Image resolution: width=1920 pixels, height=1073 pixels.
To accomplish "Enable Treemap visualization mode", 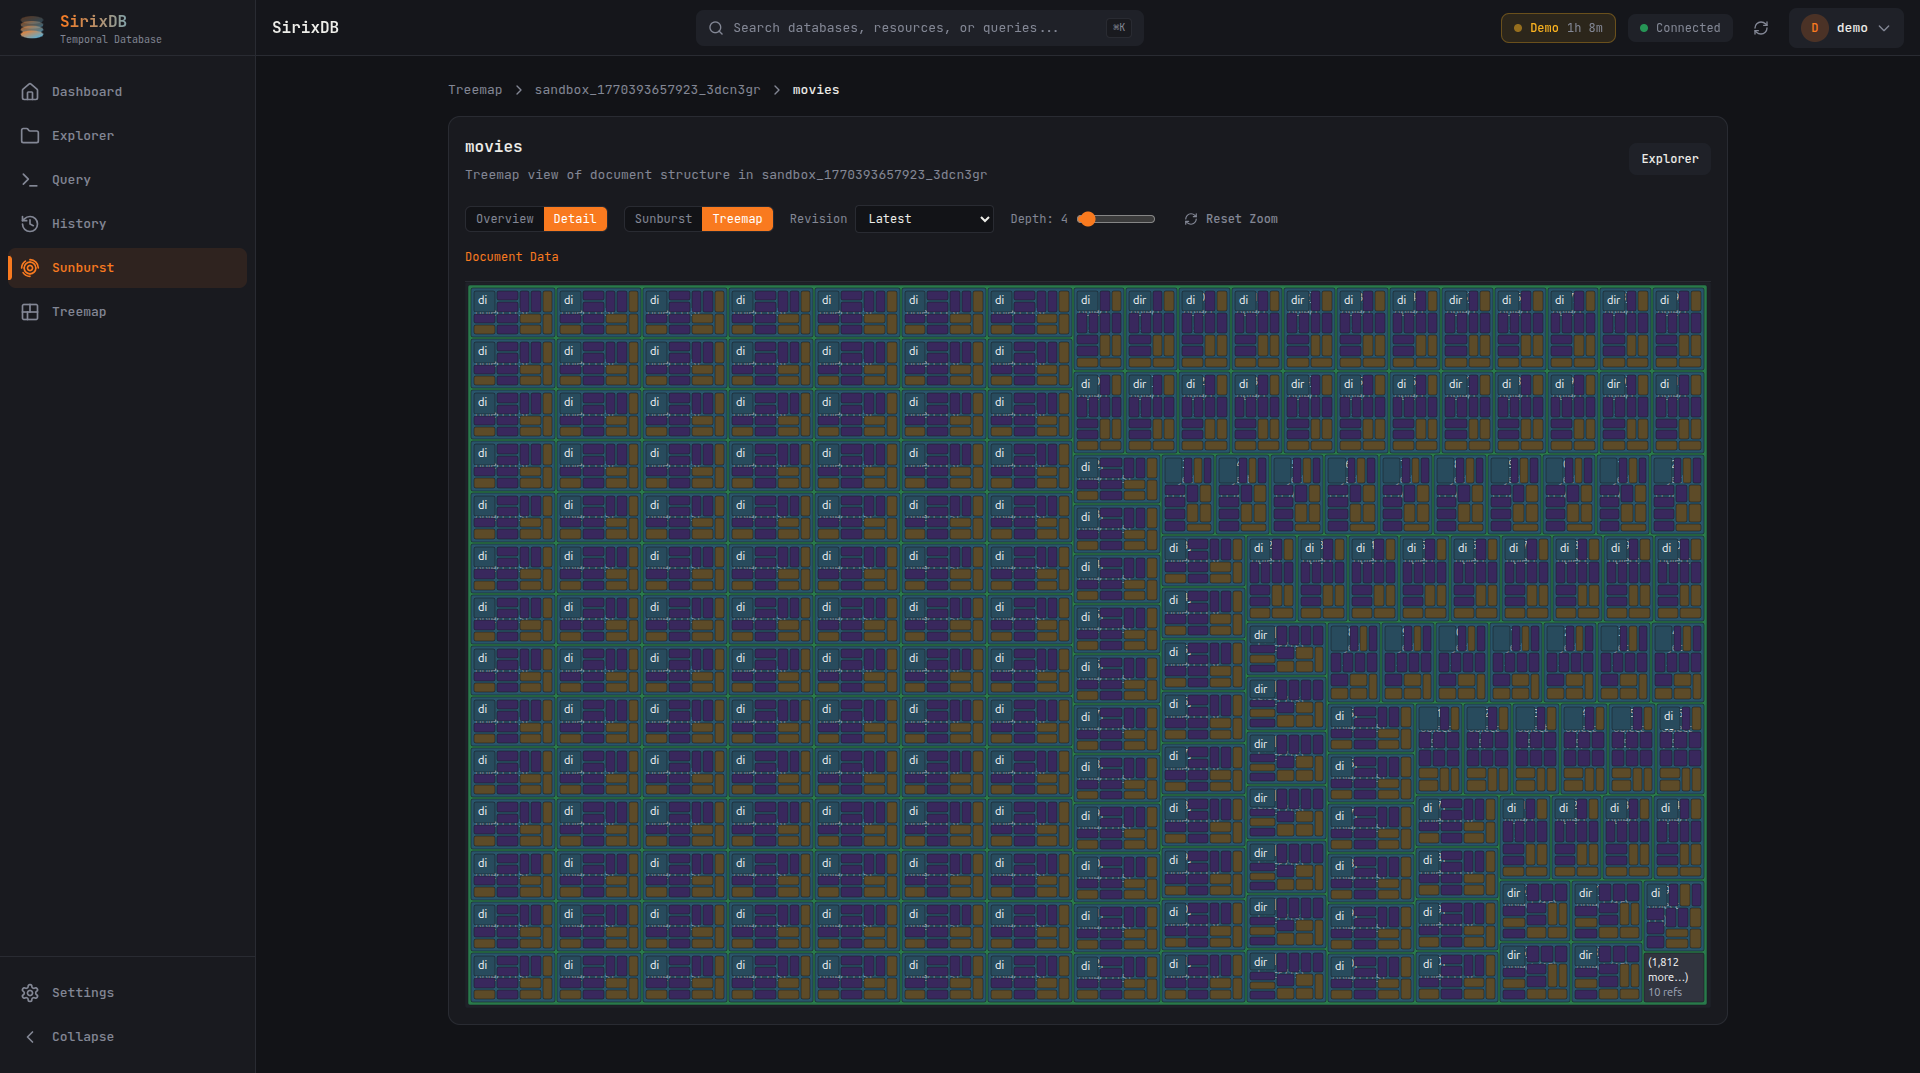I will (737, 219).
